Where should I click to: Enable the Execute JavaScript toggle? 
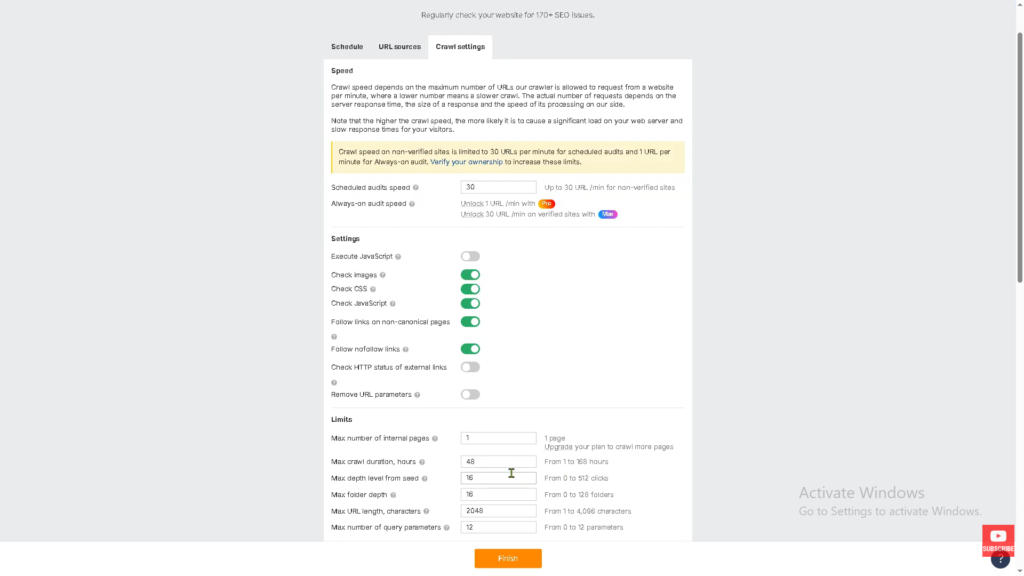(x=470, y=257)
